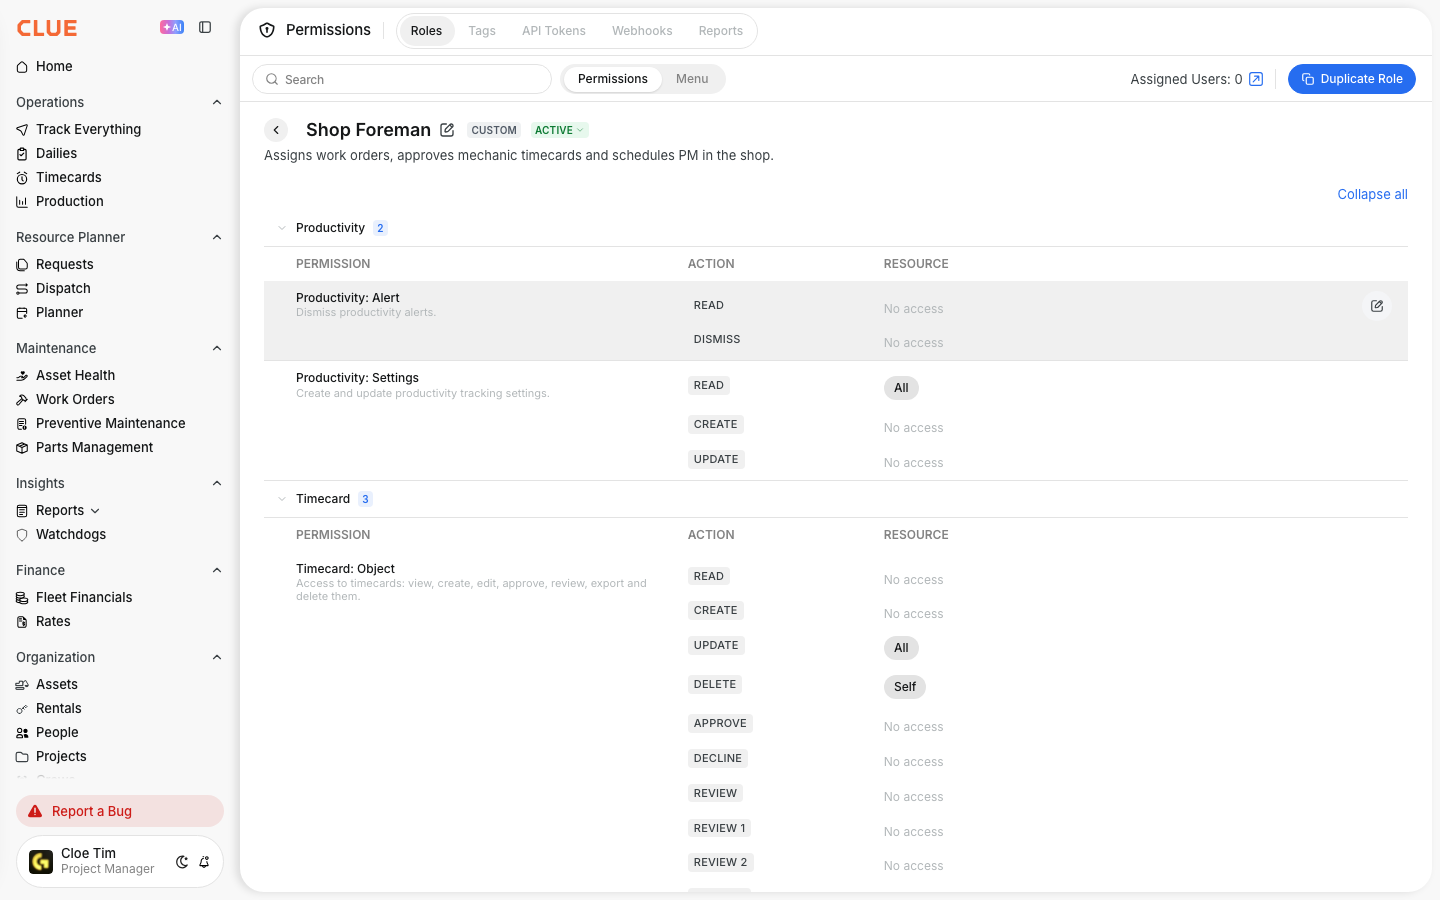Click the Self badge for Timecard DELETE
1440x900 pixels.
tap(905, 687)
